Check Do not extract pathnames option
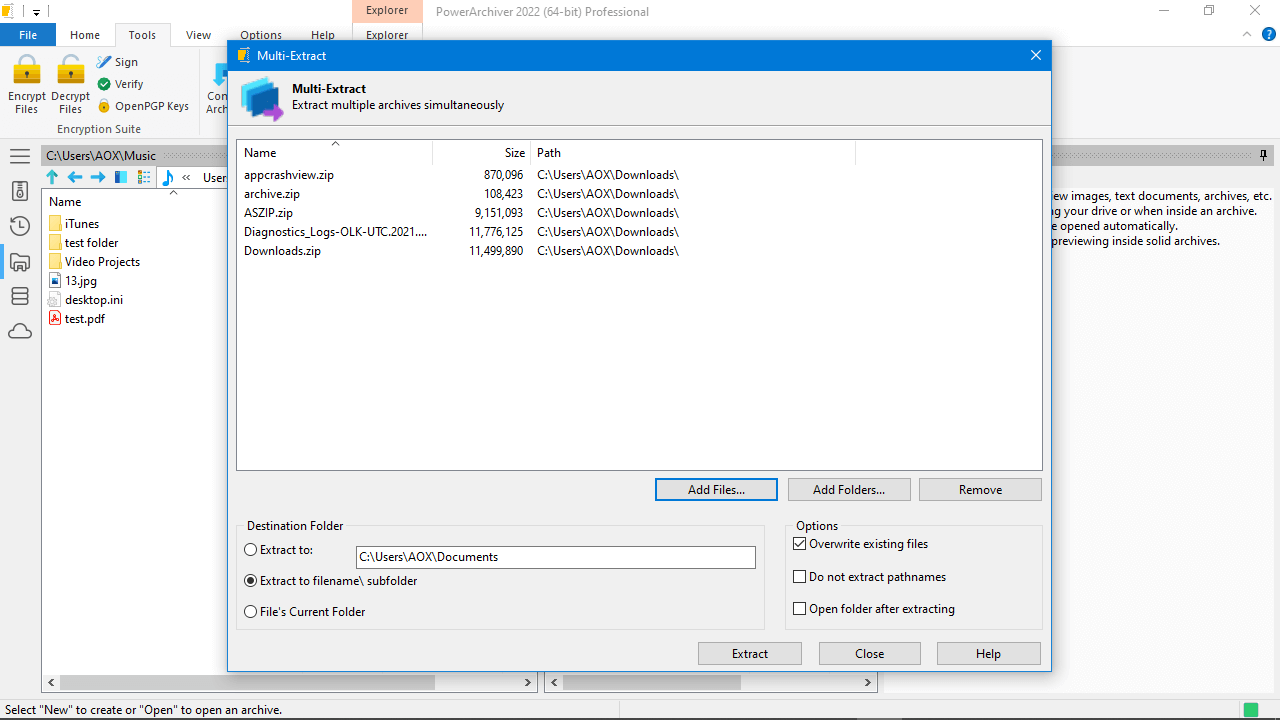The height and width of the screenshot is (720, 1280). 799,576
